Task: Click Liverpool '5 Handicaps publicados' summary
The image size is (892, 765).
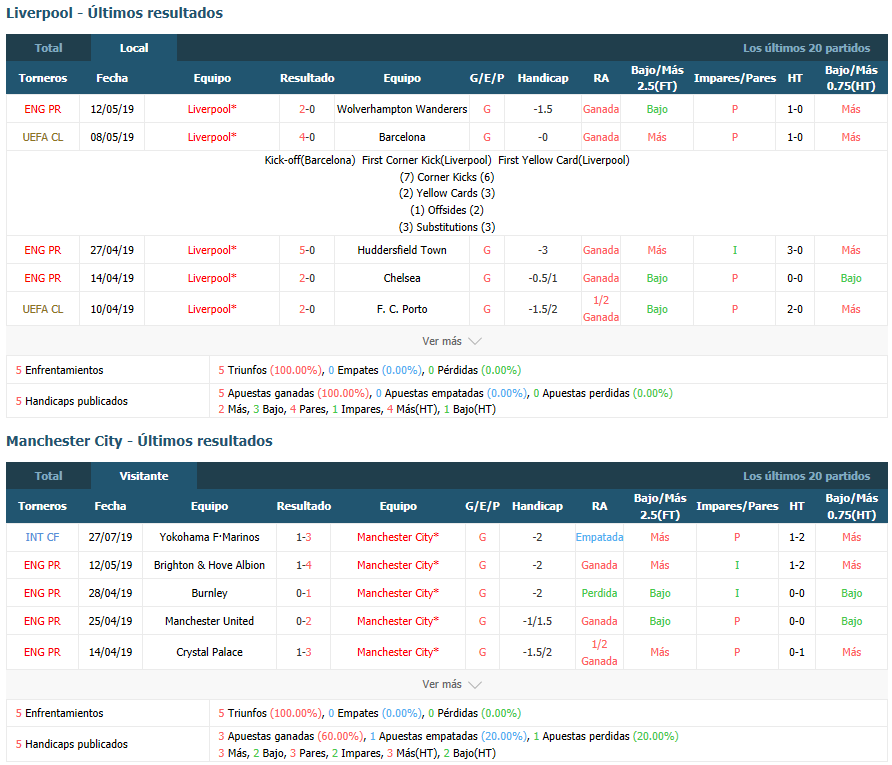Action: click(x=72, y=401)
